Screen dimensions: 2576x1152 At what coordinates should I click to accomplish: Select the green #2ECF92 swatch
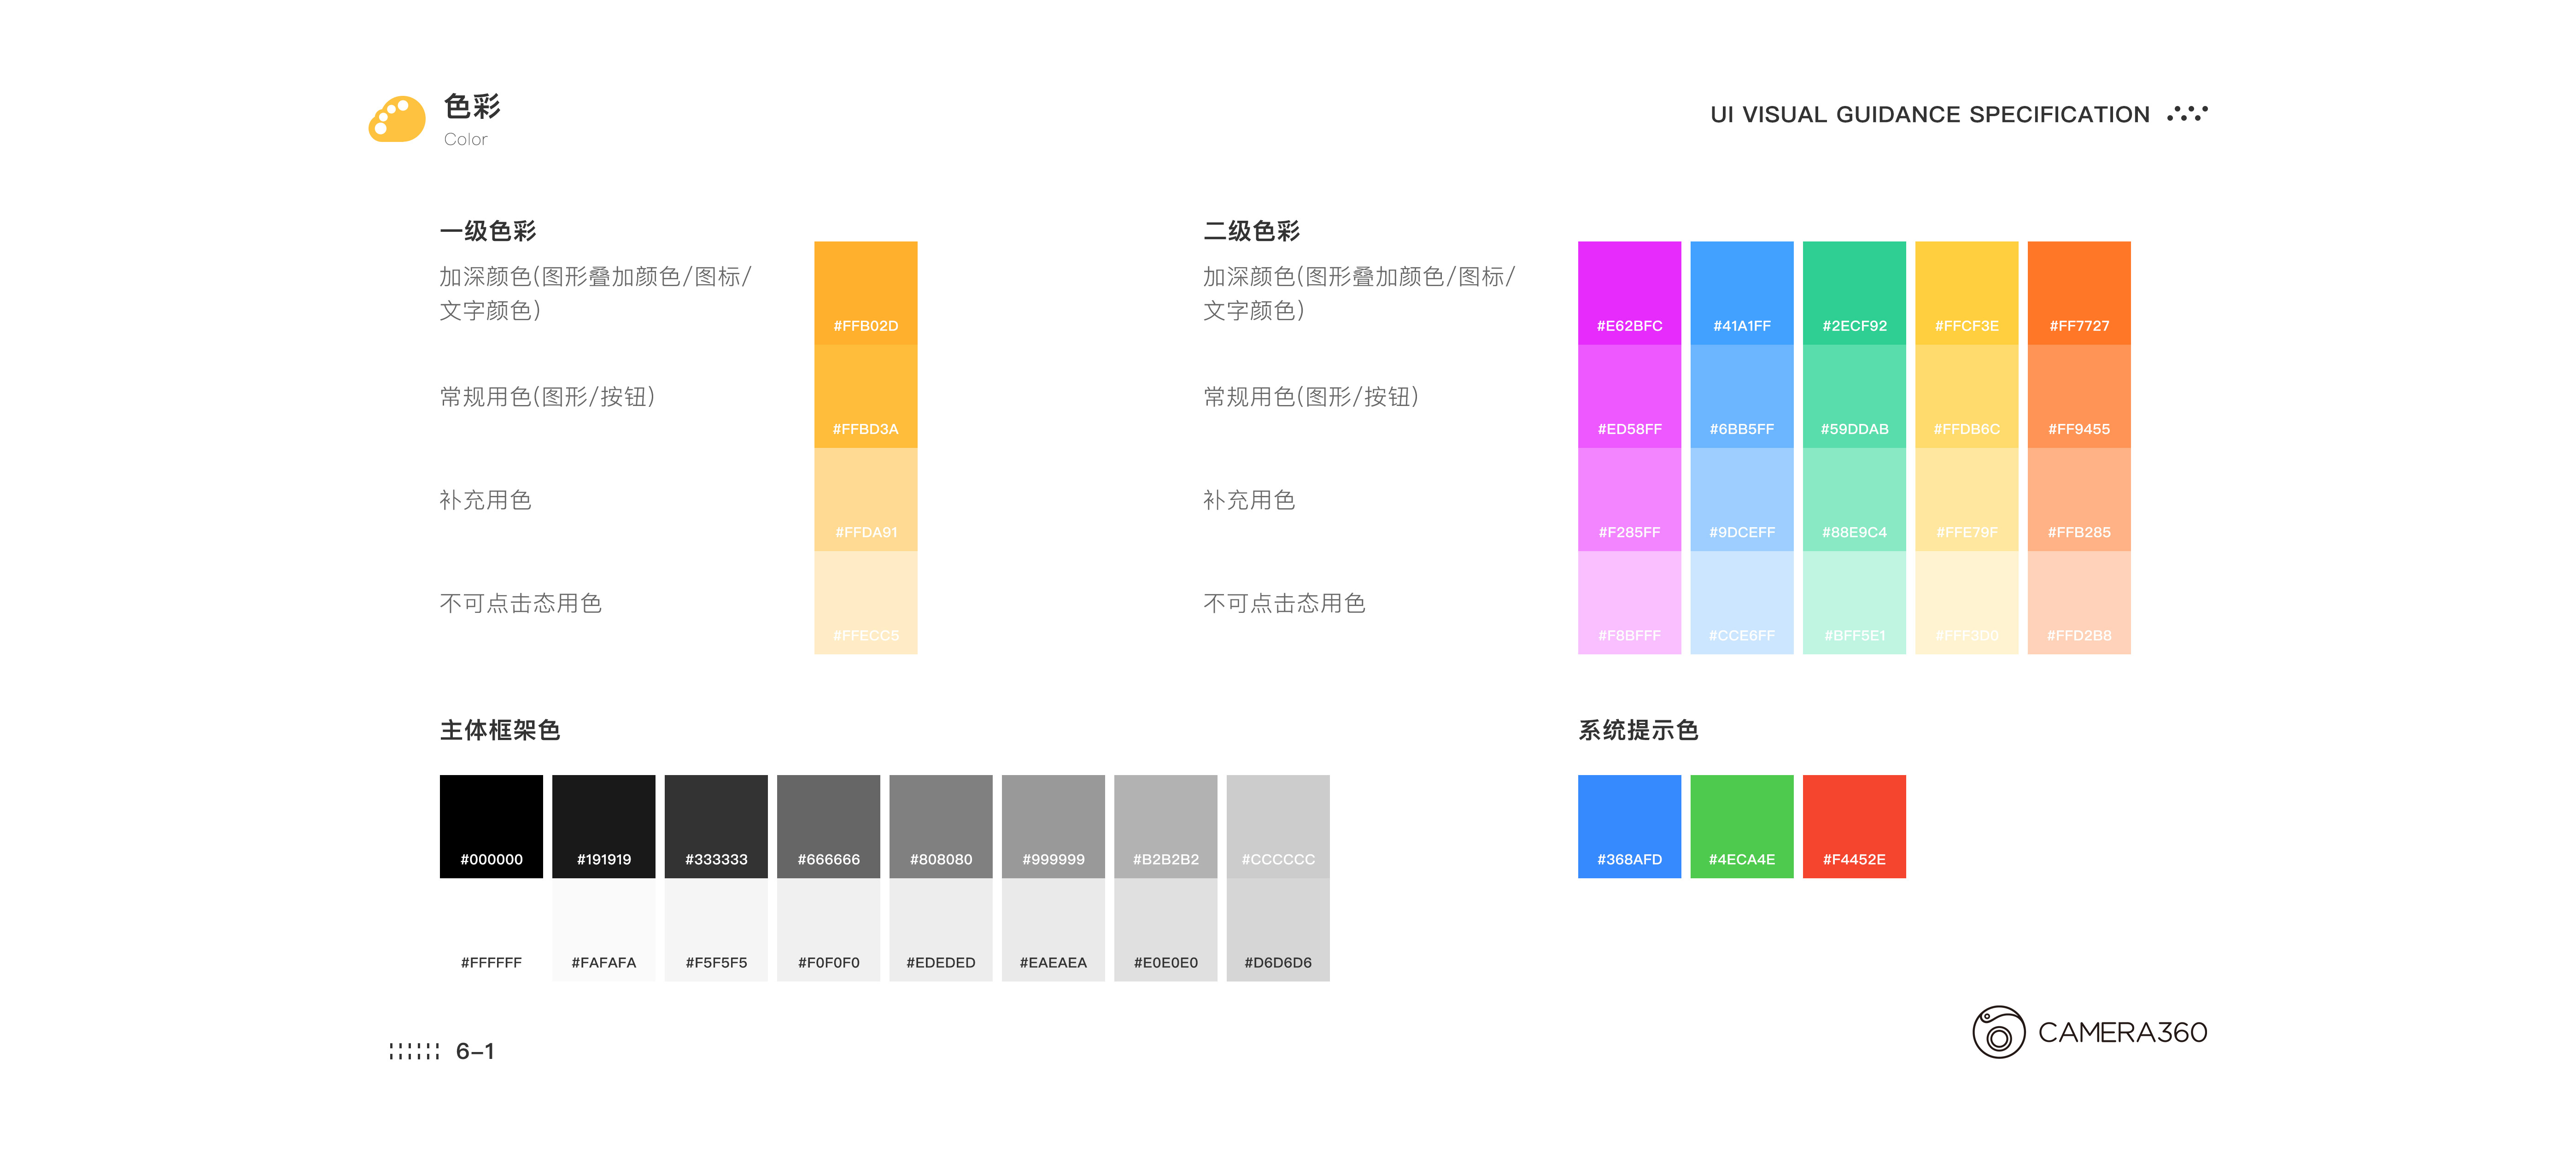pyautogui.click(x=1855, y=293)
